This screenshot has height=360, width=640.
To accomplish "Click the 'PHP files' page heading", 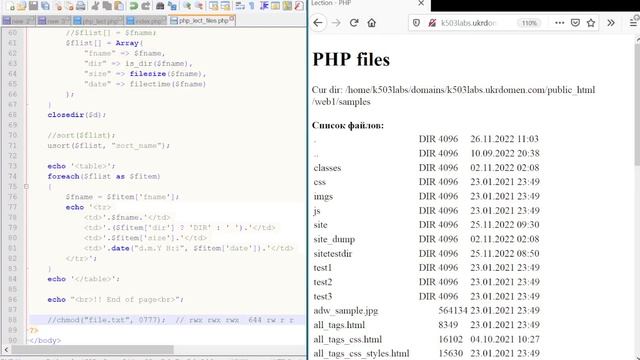I will (351, 60).
